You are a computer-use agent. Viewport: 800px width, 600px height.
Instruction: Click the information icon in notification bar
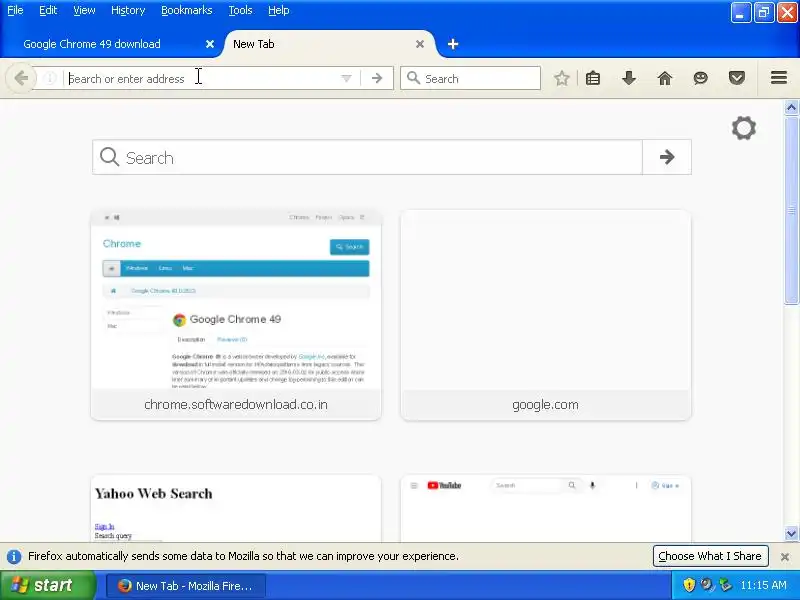[14, 556]
